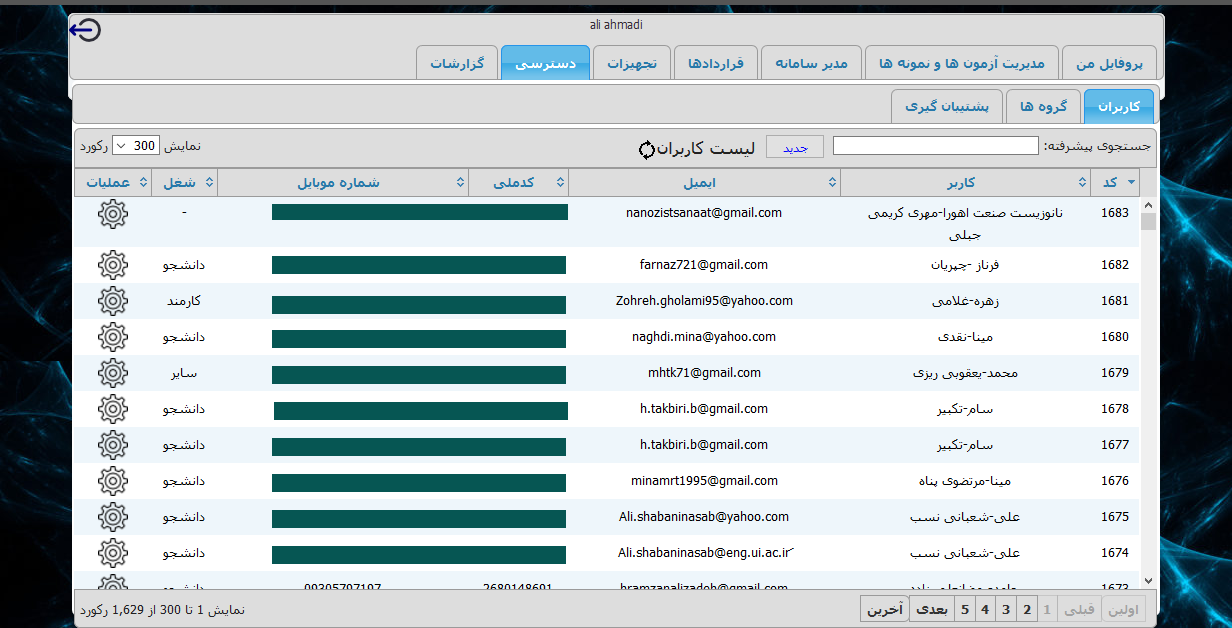Click the table vertical scrollbar down arrow
This screenshot has height=628, width=1232.
click(1148, 580)
